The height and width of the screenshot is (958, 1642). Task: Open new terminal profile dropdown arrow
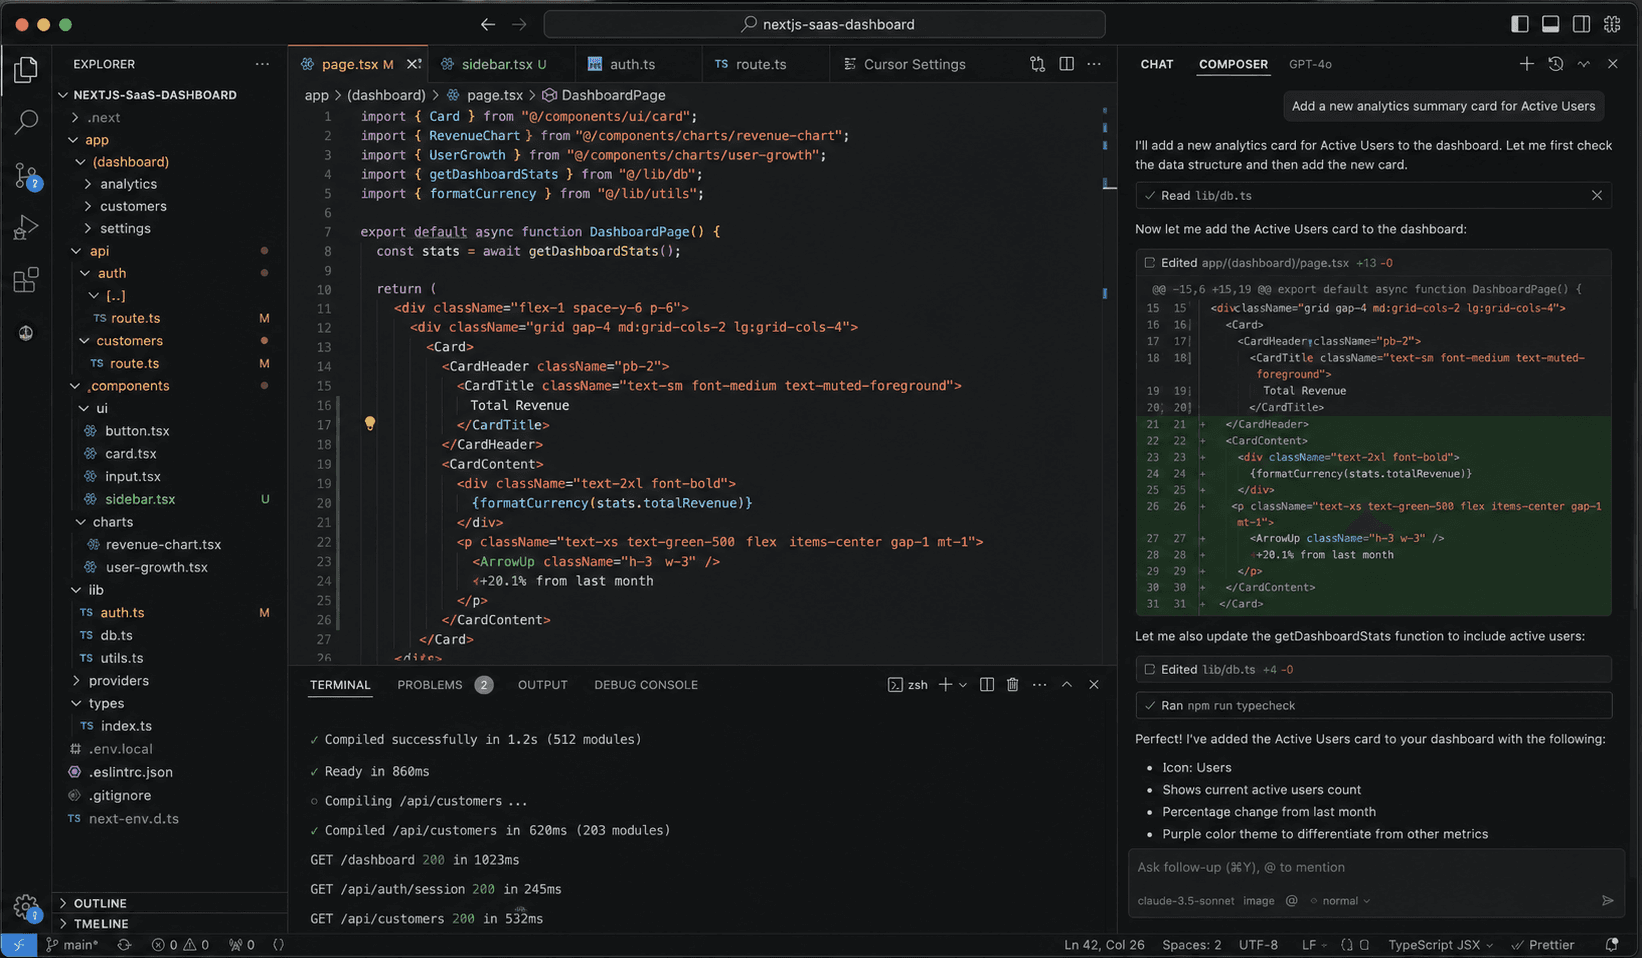(963, 685)
